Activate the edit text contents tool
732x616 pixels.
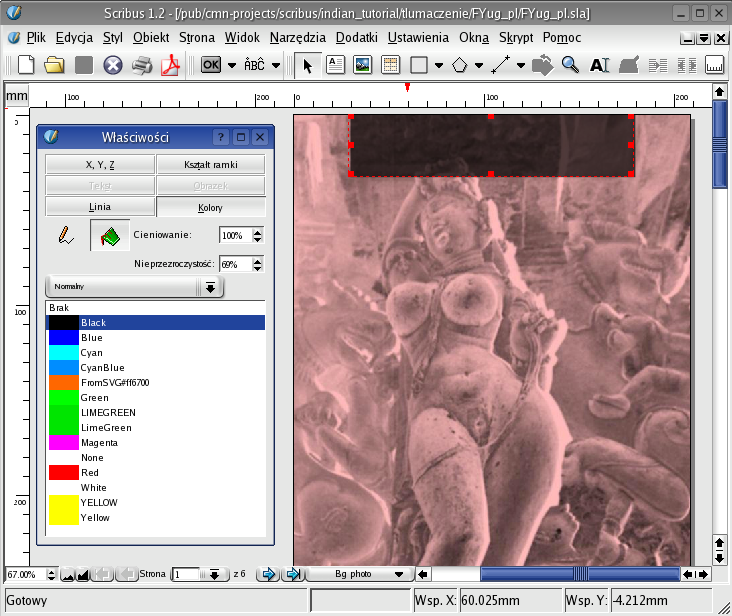(600, 65)
